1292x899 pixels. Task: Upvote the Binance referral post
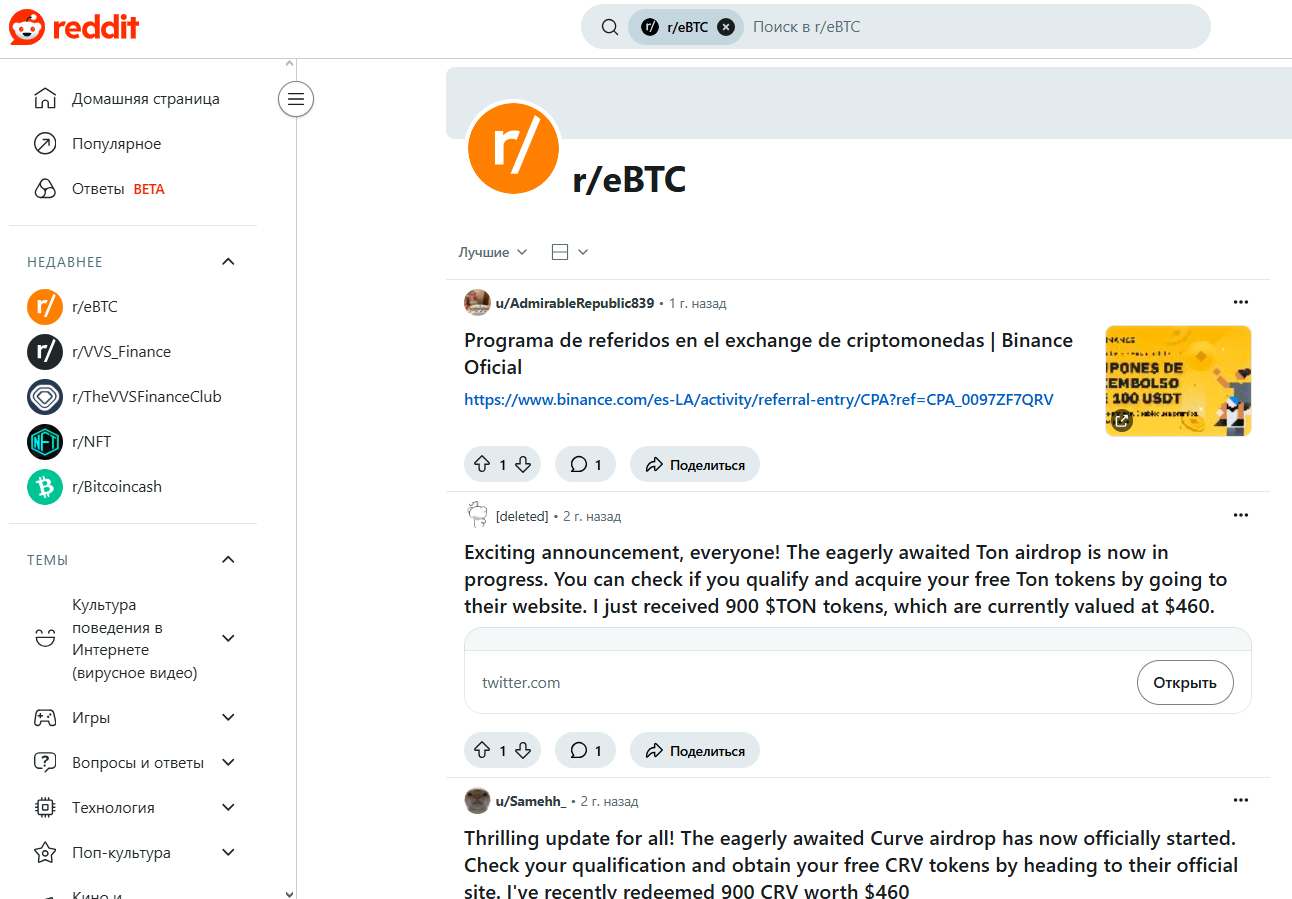coord(481,464)
